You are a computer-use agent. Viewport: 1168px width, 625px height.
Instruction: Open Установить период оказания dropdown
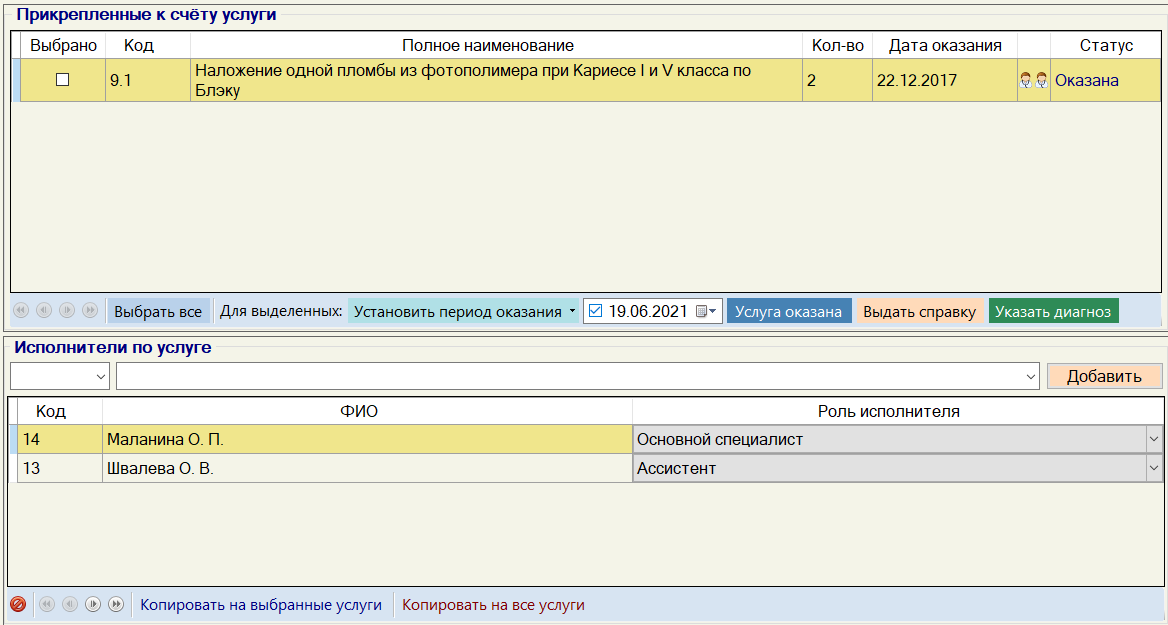pyautogui.click(x=463, y=311)
